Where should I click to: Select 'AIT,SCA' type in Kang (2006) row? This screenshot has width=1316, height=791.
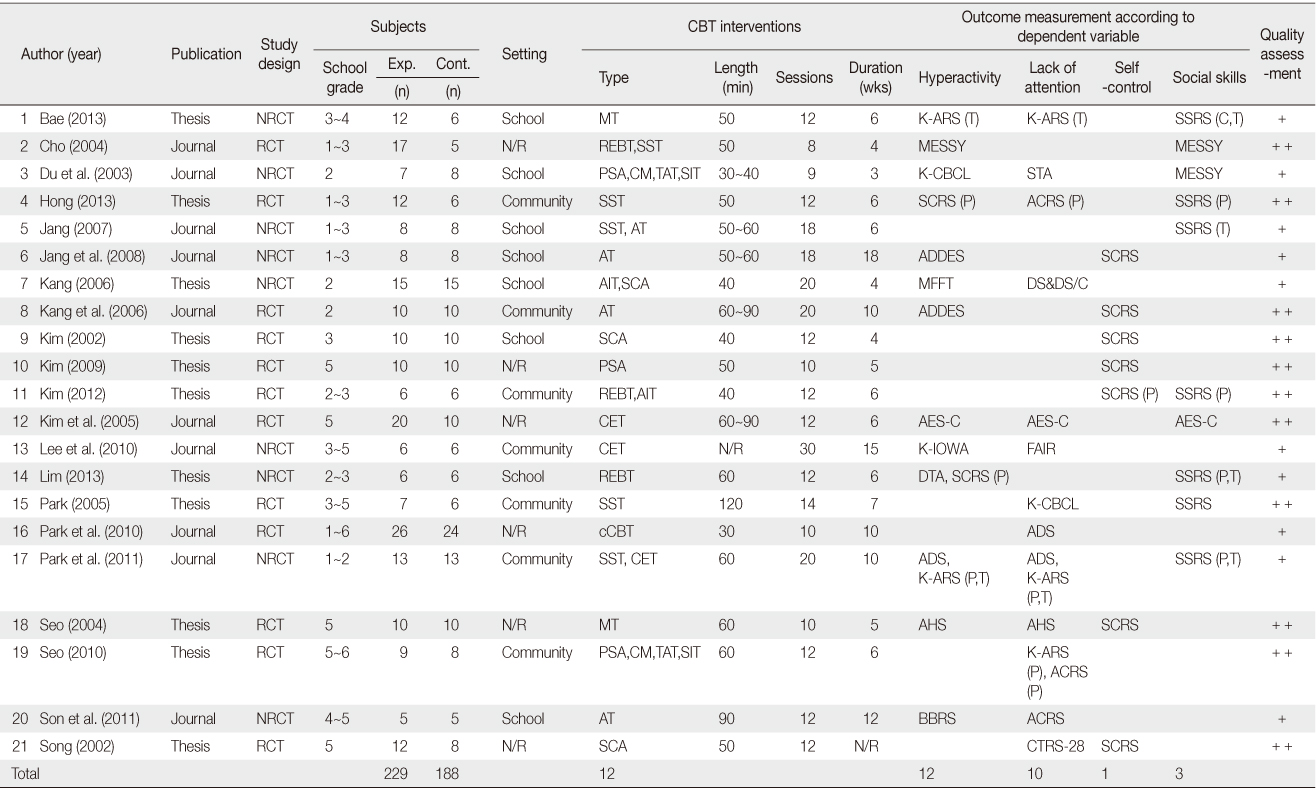[623, 284]
